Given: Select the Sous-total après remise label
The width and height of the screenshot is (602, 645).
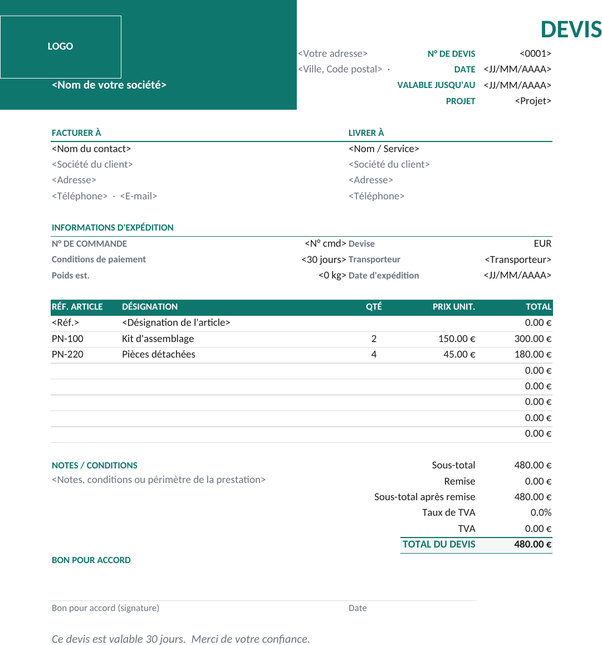Looking at the screenshot, I should coord(425,497).
